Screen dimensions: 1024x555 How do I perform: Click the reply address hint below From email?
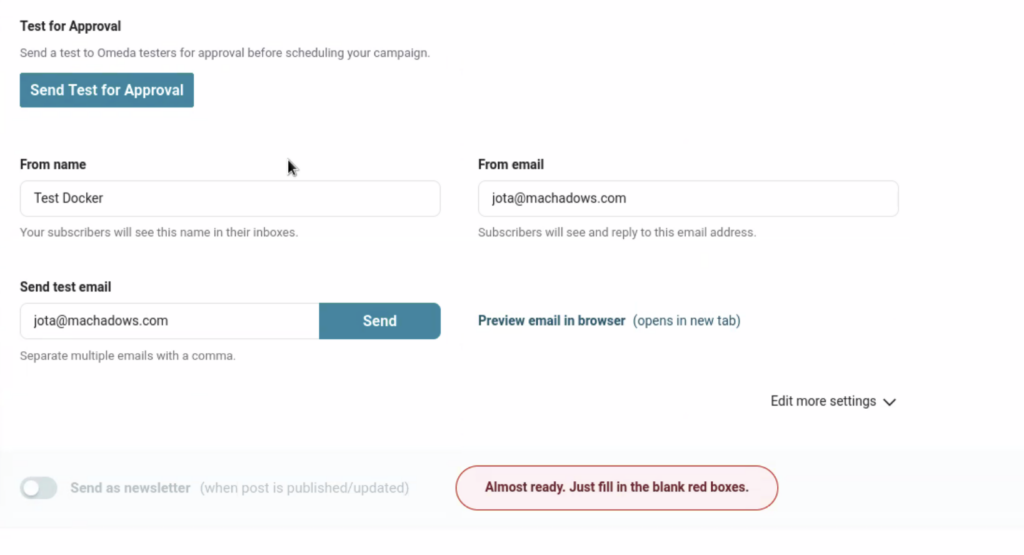pyautogui.click(x=617, y=232)
